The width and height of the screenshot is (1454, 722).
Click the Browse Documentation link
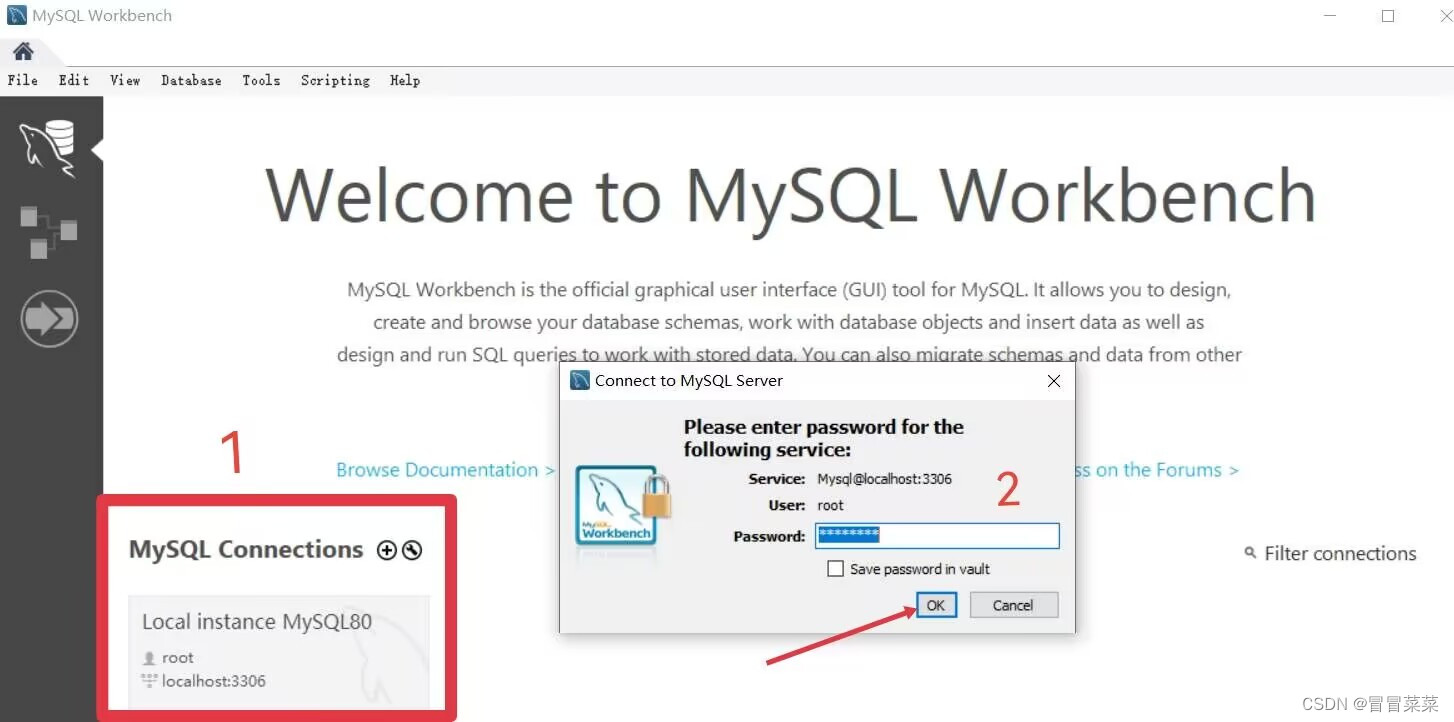click(445, 470)
